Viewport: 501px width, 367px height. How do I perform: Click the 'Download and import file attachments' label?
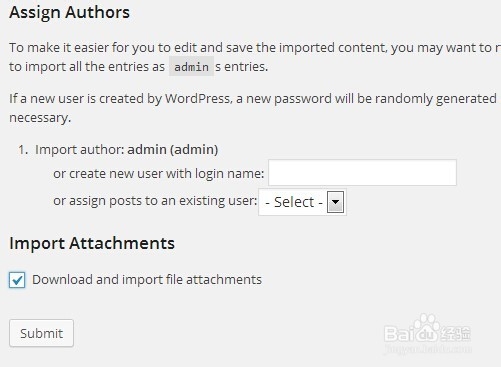[147, 280]
